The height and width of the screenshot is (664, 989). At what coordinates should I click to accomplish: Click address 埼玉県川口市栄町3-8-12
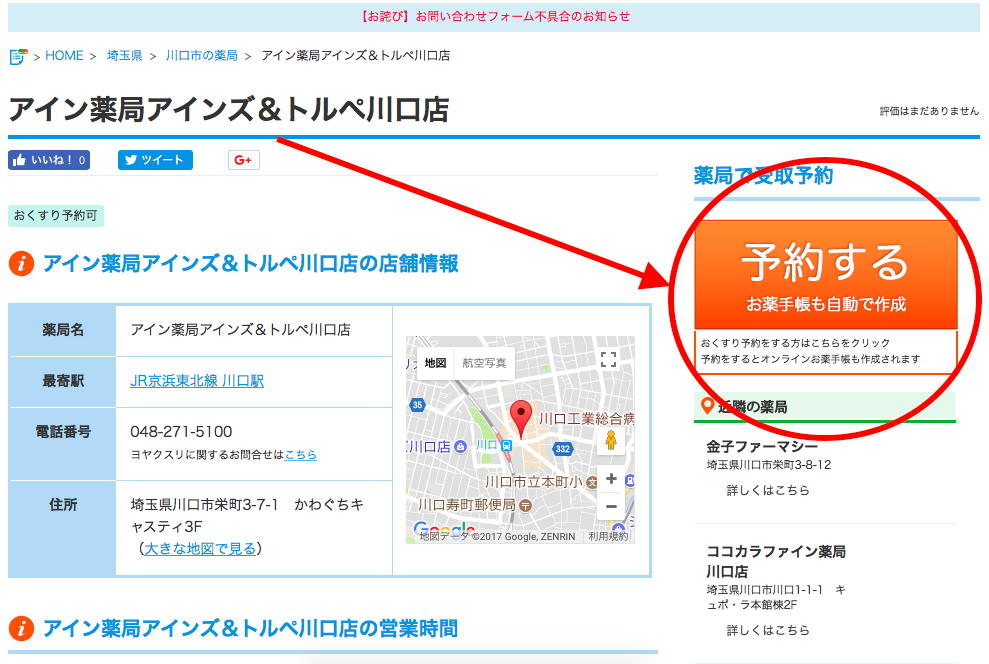(x=769, y=465)
